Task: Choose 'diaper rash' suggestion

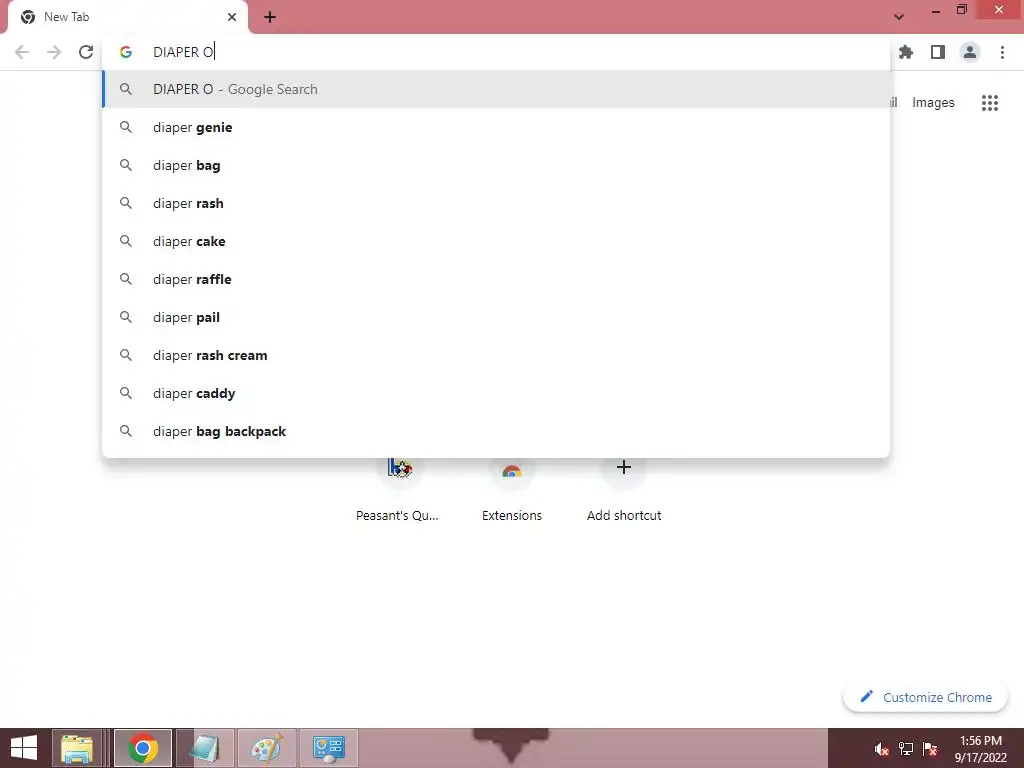Action: pos(496,203)
